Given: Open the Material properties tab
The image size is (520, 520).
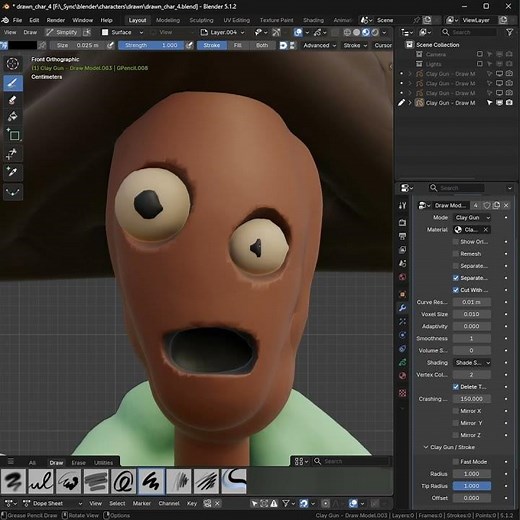Looking at the screenshot, I should click(x=402, y=376).
